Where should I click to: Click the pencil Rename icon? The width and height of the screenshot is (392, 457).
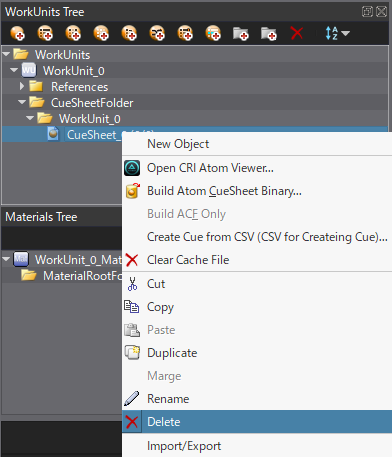132,399
